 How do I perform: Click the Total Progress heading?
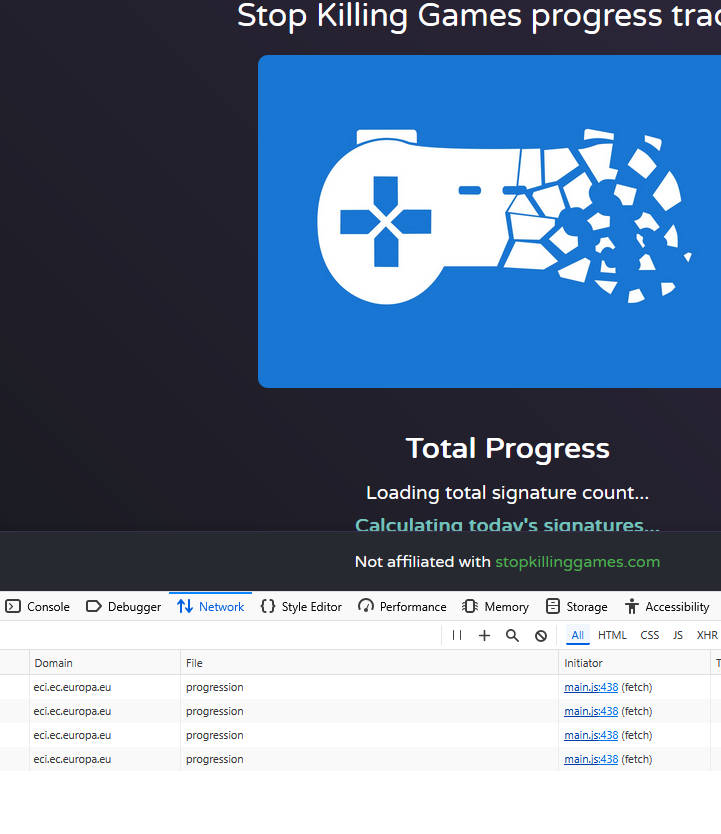point(507,448)
